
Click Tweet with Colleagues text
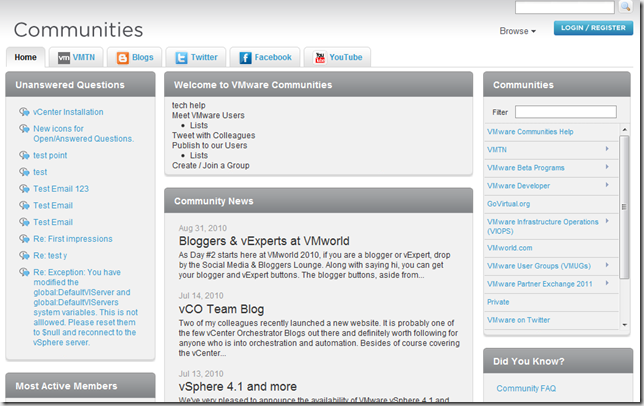coord(214,135)
